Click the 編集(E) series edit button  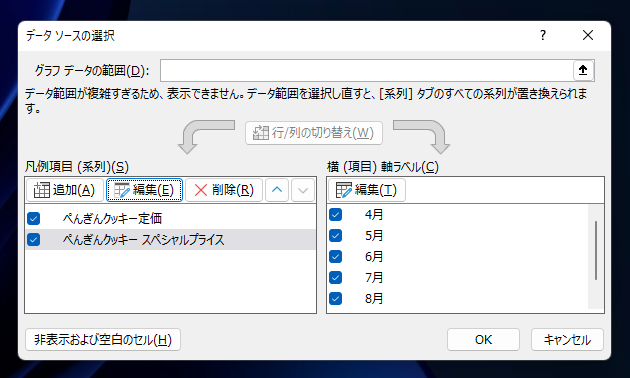[x=144, y=190]
